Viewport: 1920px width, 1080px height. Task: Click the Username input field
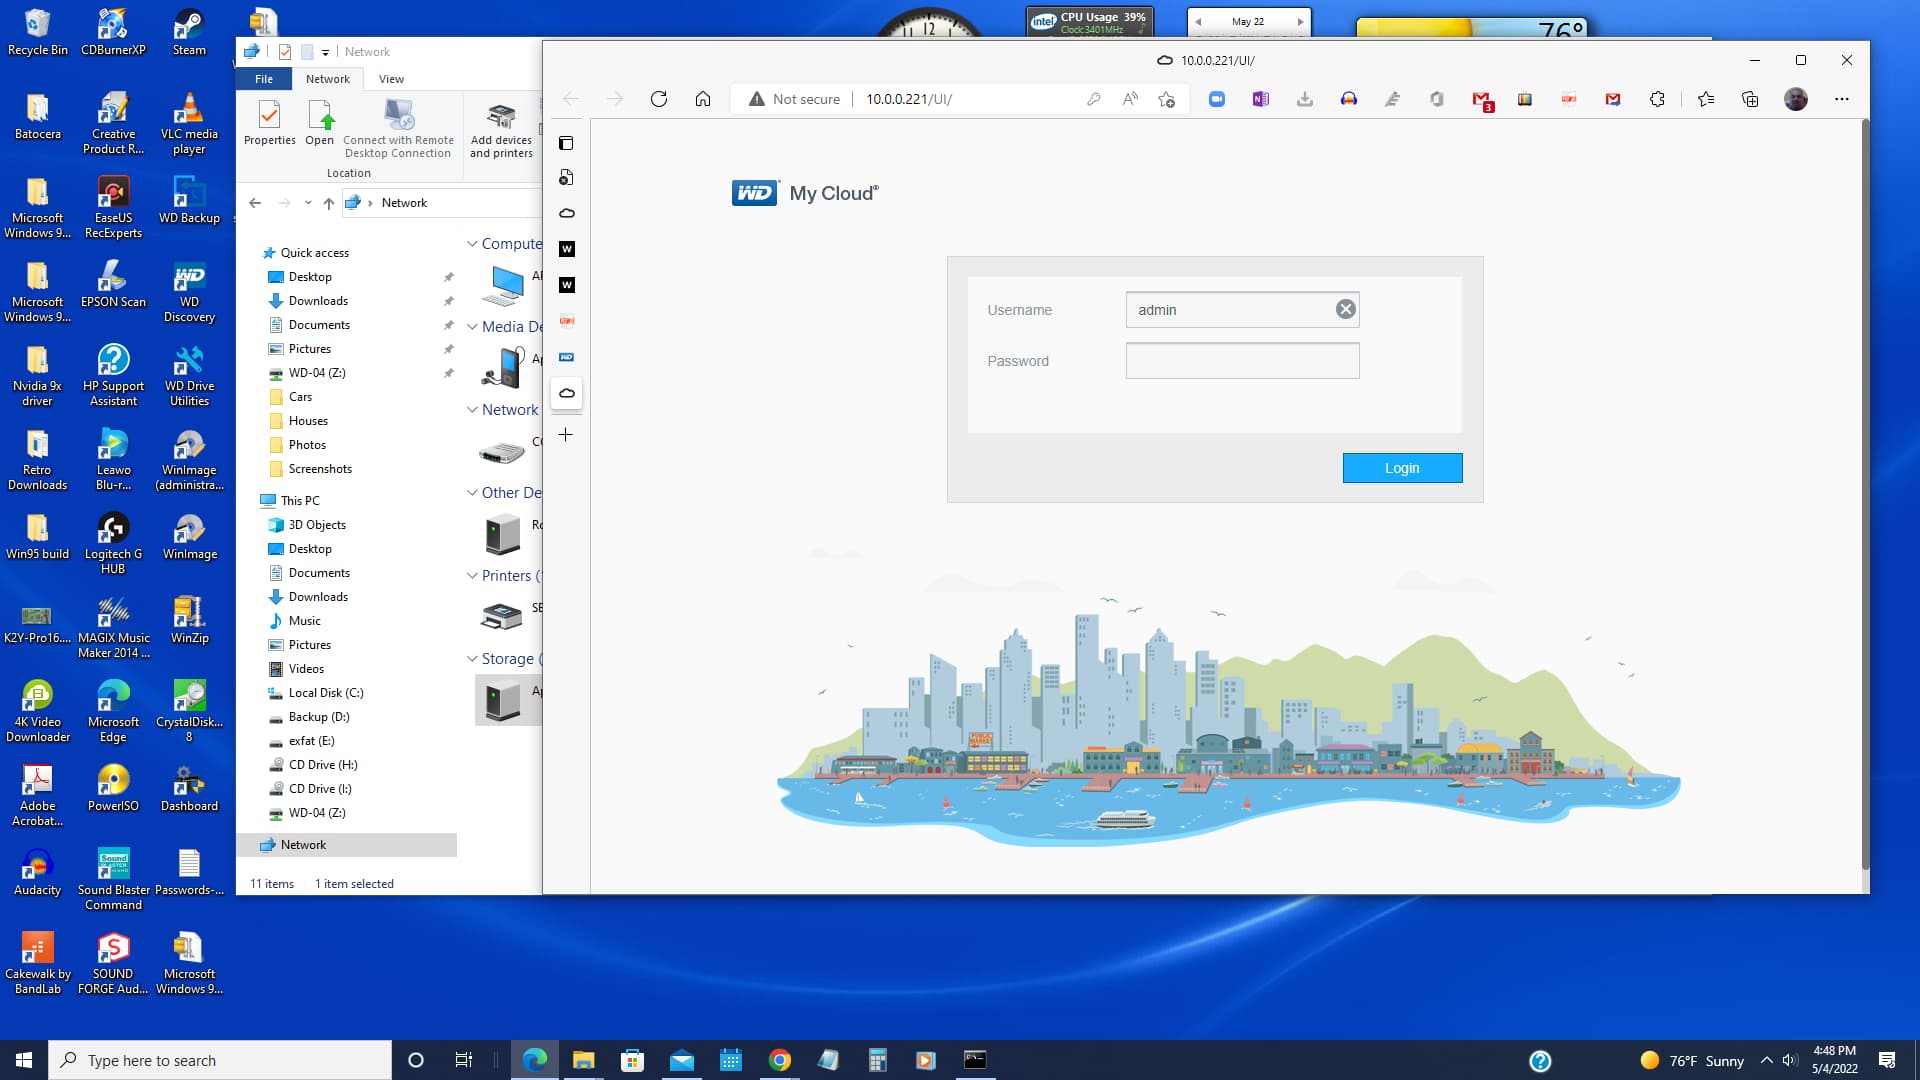1242,310
